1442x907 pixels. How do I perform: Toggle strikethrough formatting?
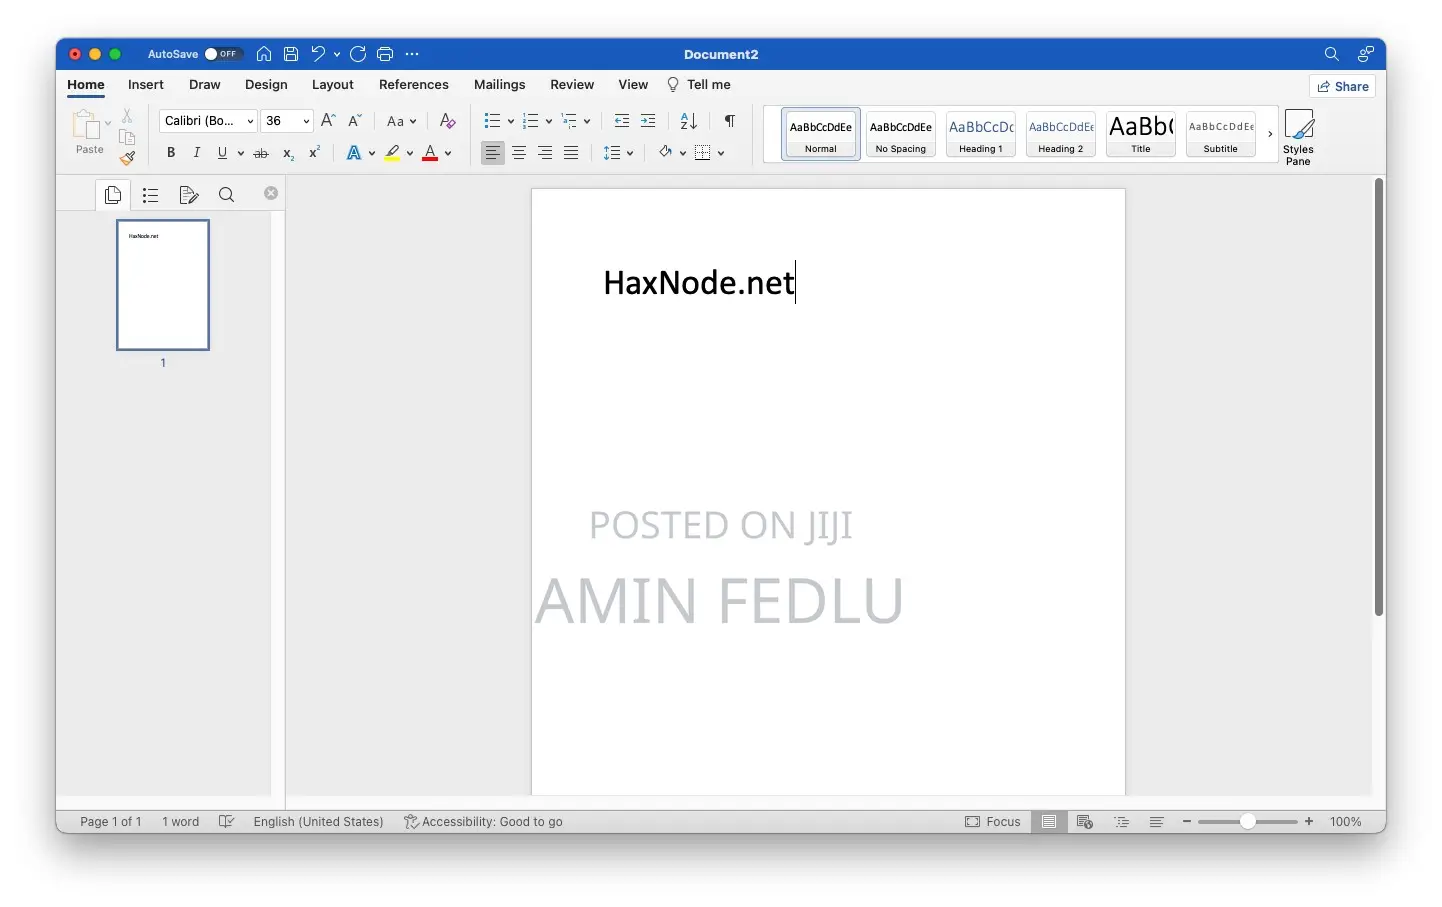[x=260, y=153]
